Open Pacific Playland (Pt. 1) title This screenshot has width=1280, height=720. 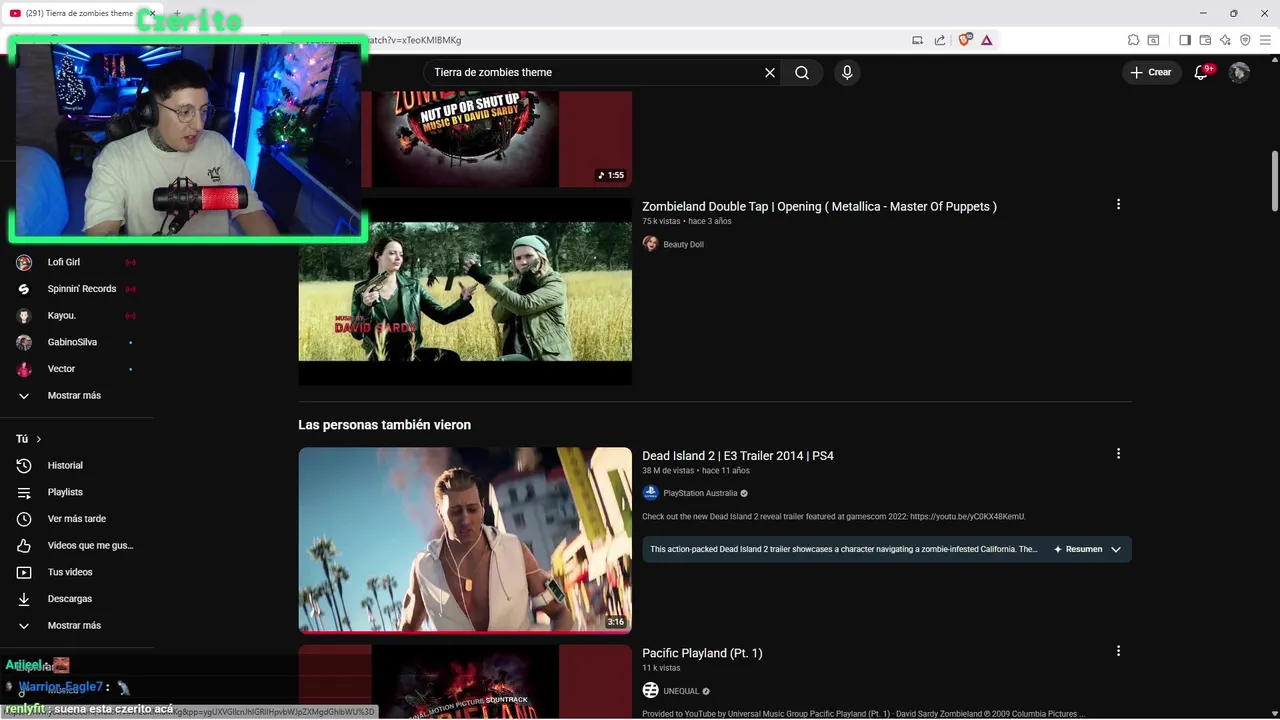coord(702,653)
